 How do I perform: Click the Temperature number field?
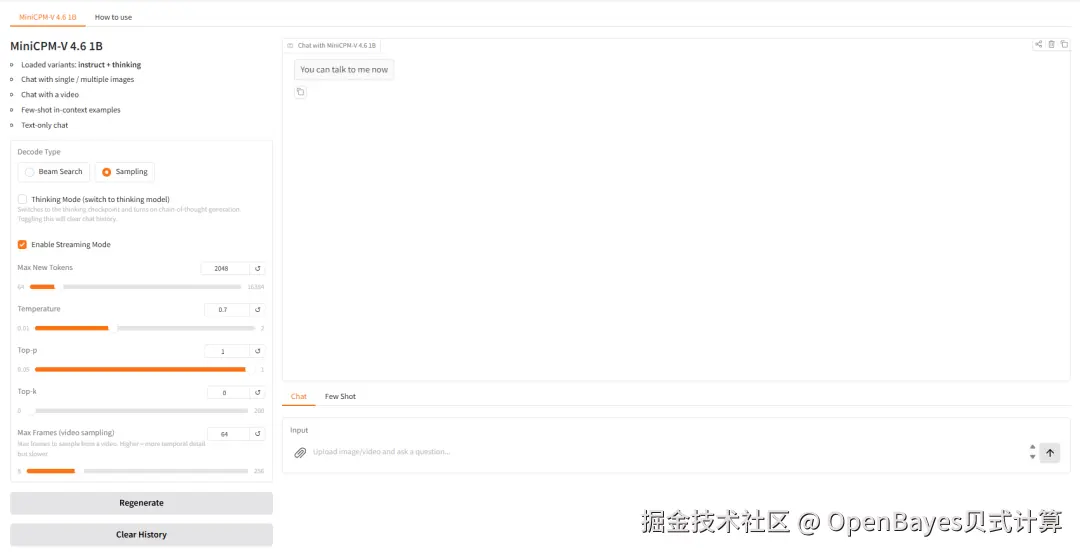(x=227, y=310)
